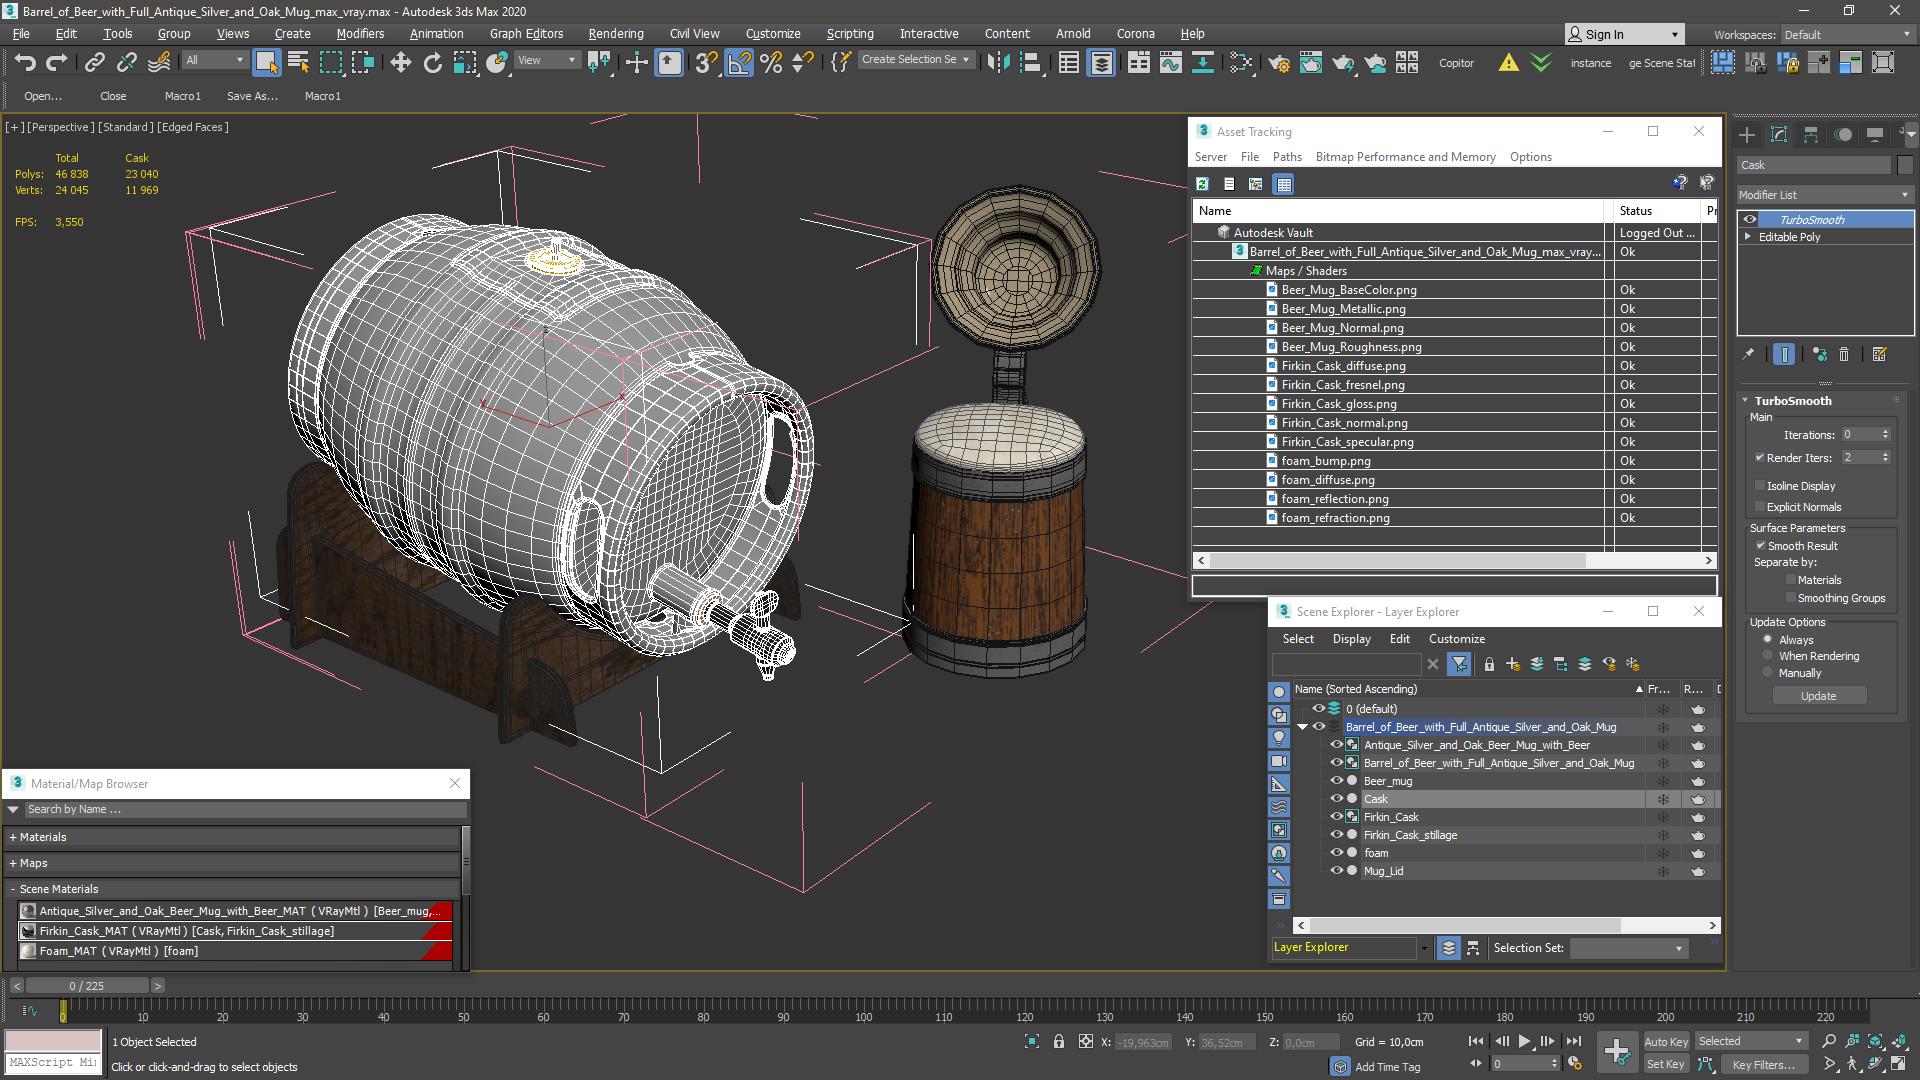Image resolution: width=1920 pixels, height=1080 pixels.
Task: Select the When Rendering update option
Action: click(x=1767, y=656)
